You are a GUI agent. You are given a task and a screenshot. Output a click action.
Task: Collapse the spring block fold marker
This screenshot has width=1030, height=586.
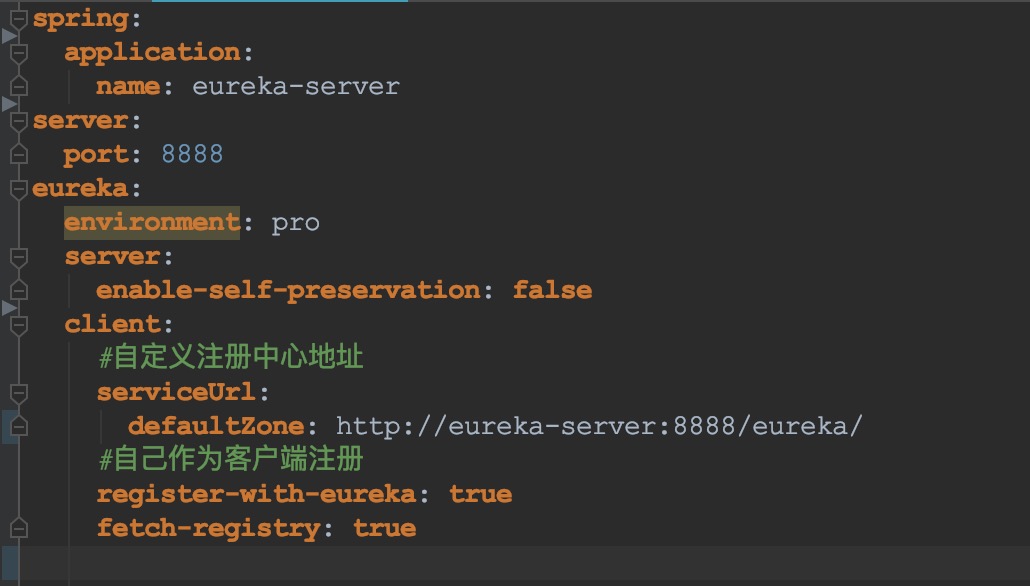pyautogui.click(x=18, y=18)
